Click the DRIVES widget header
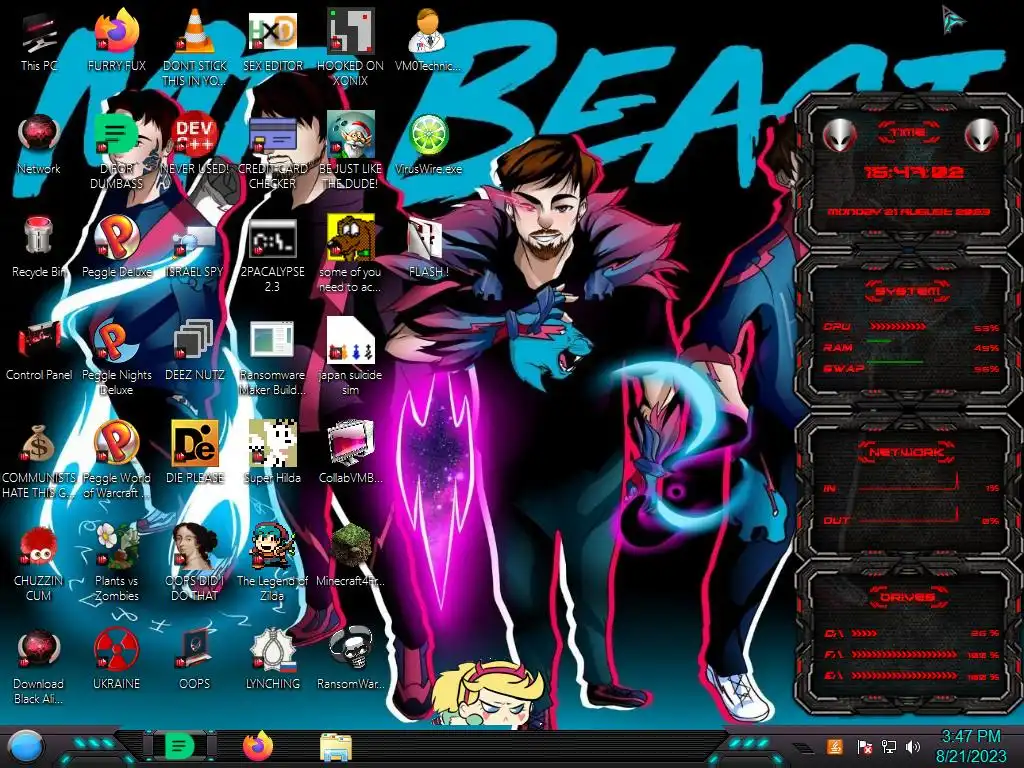This screenshot has height=768, width=1024. [908, 597]
